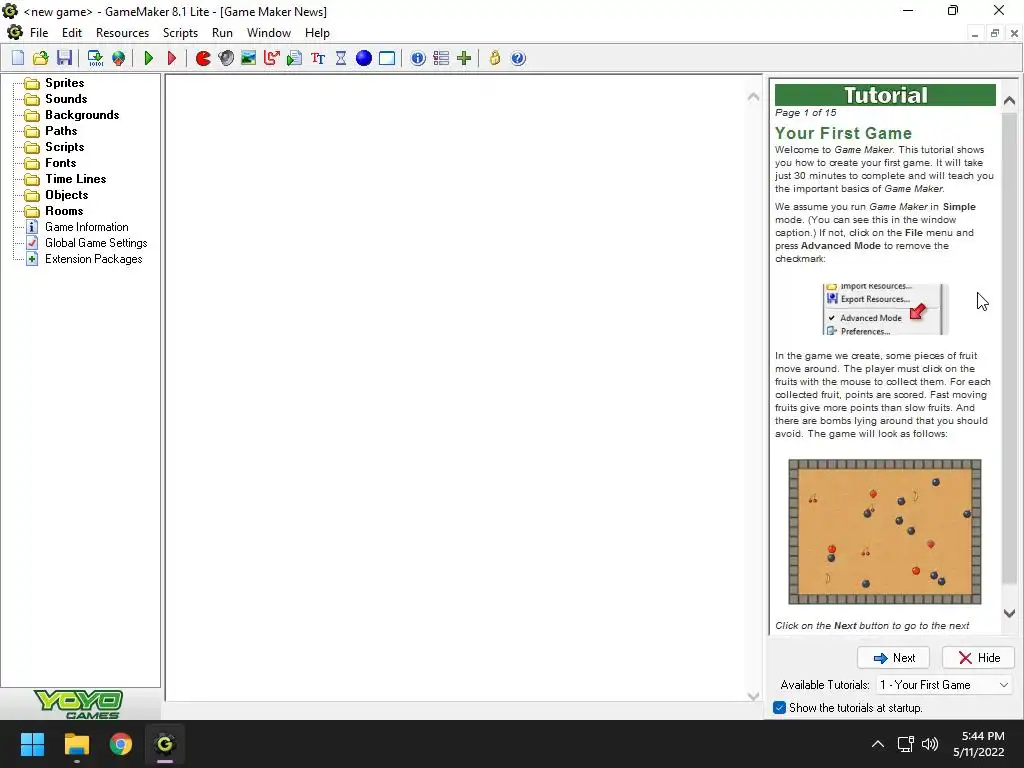Create a sound with speaker icon
Image resolution: width=1024 pixels, height=768 pixels.
click(226, 58)
